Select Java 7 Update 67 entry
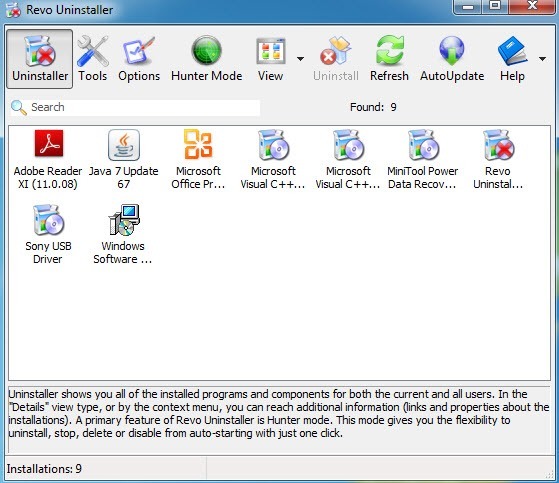559x483 pixels. (x=123, y=160)
